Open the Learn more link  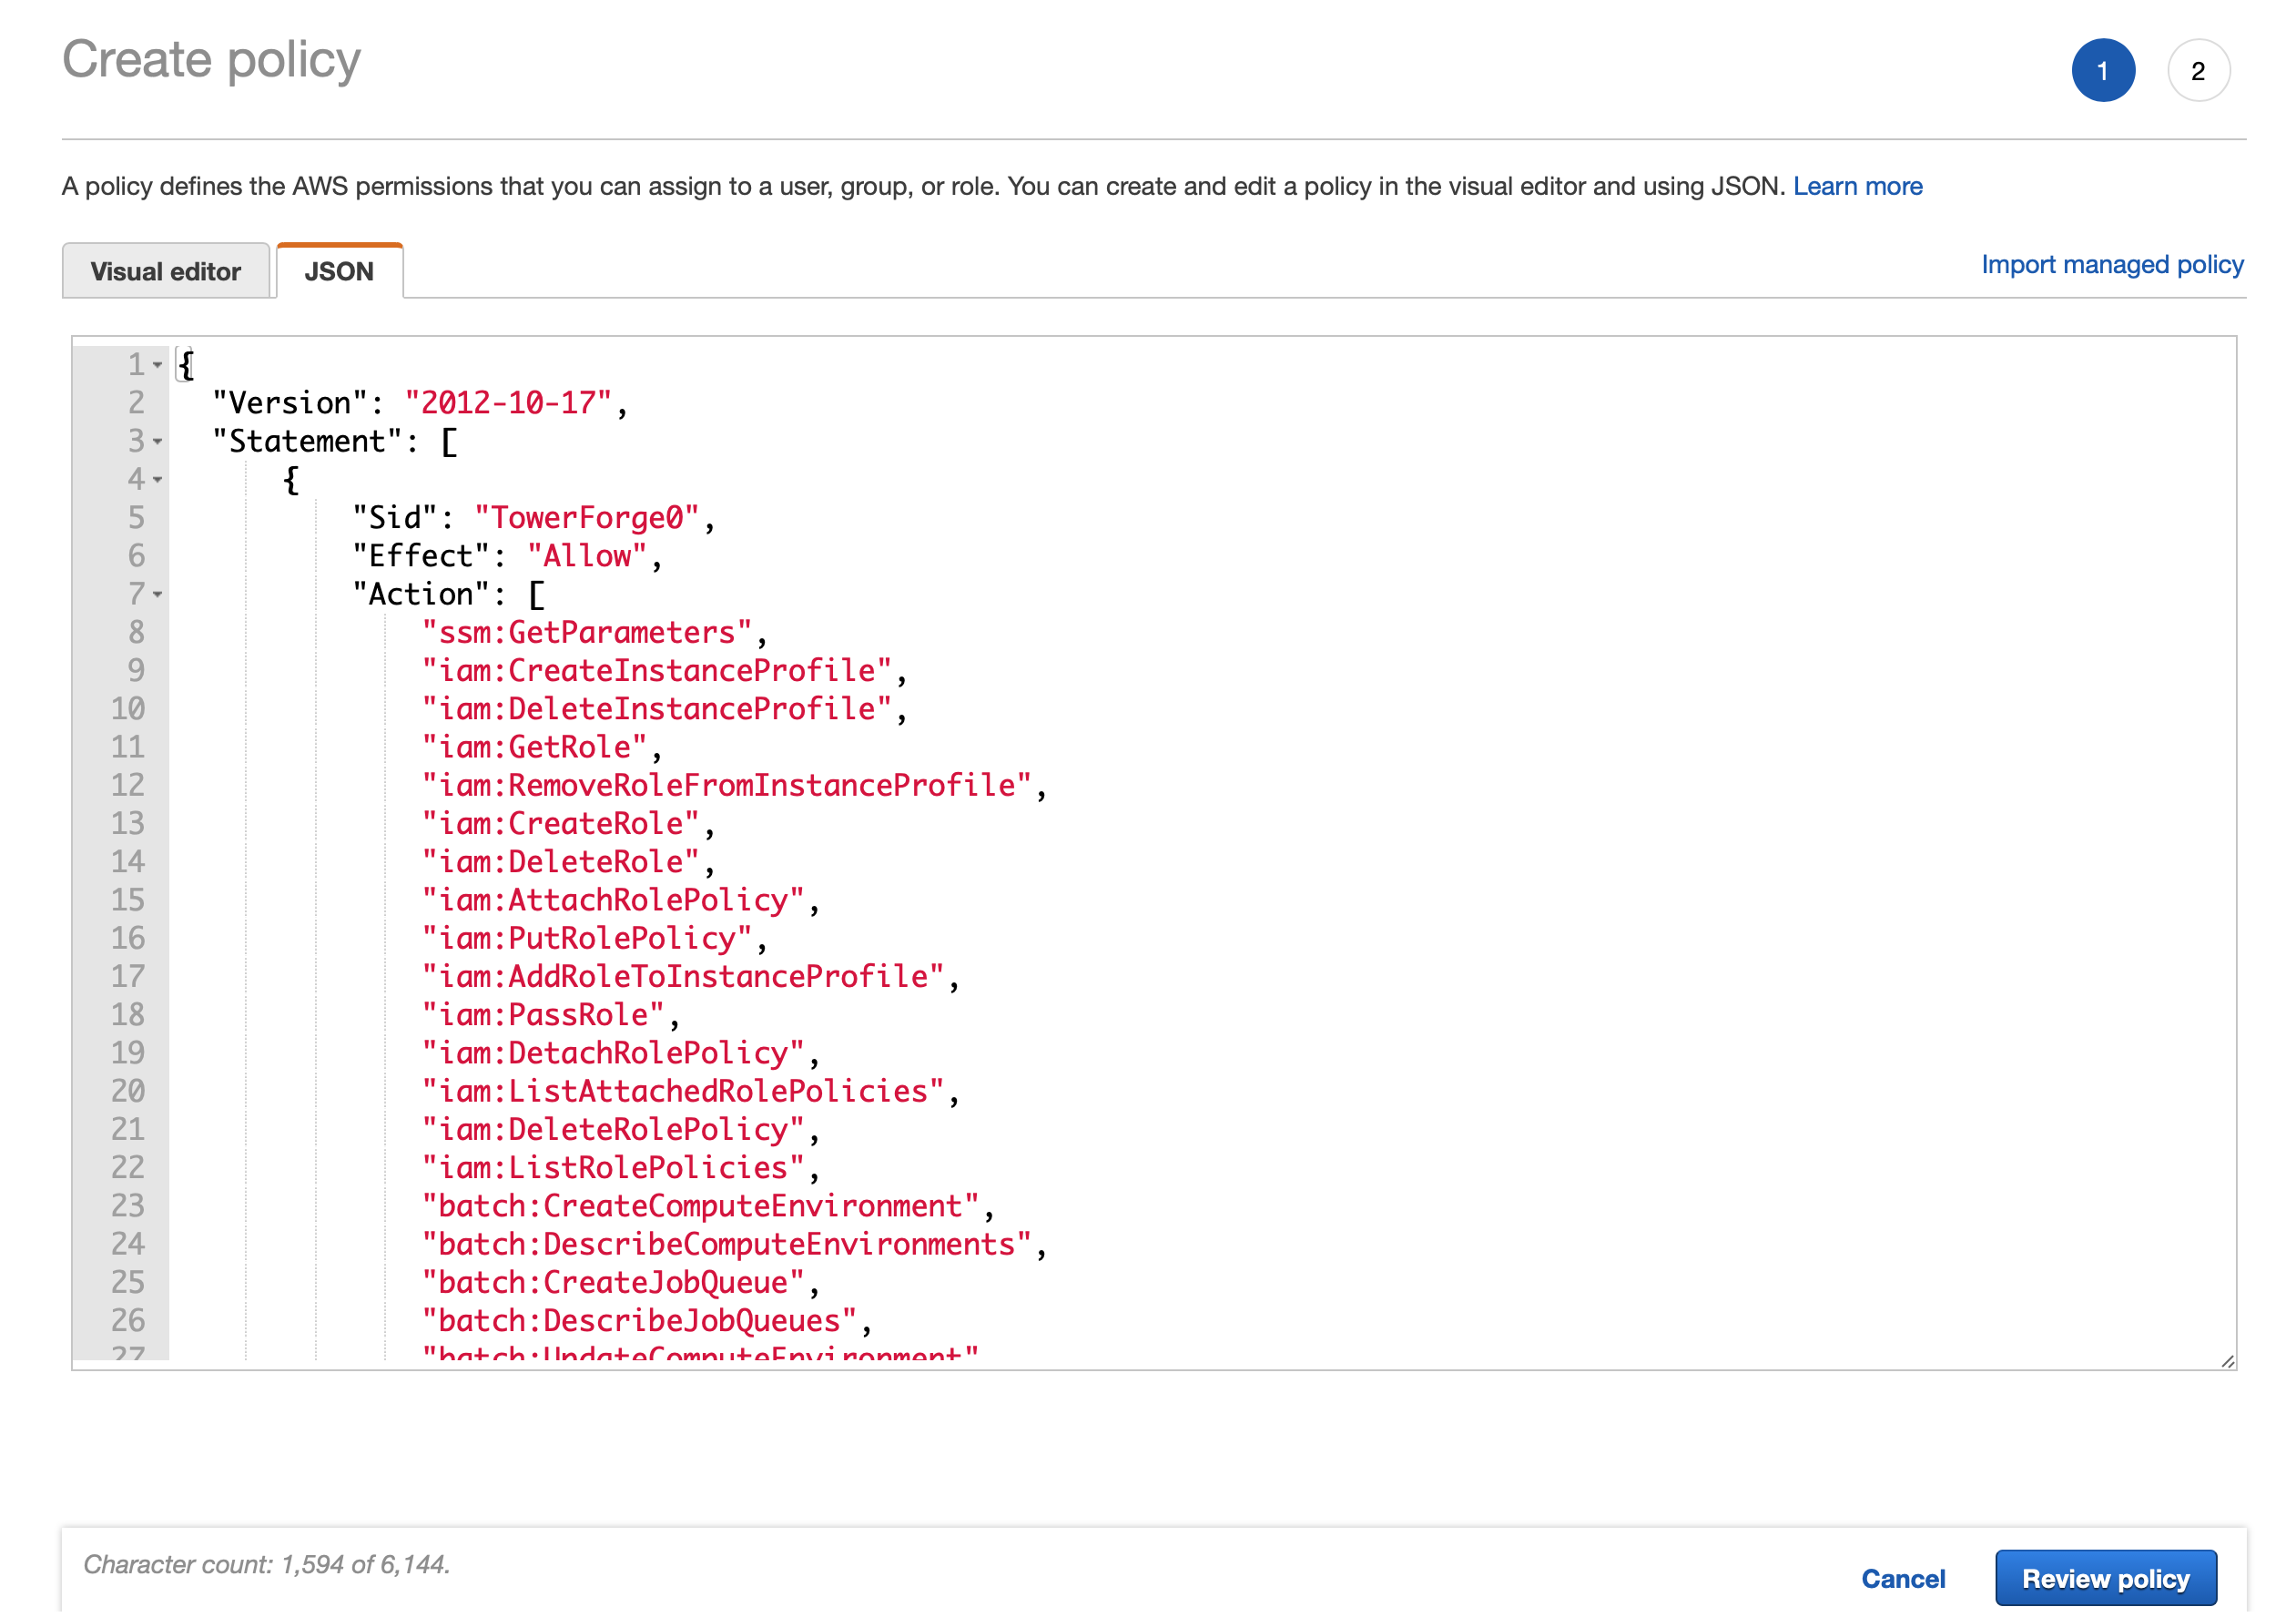coord(1857,186)
